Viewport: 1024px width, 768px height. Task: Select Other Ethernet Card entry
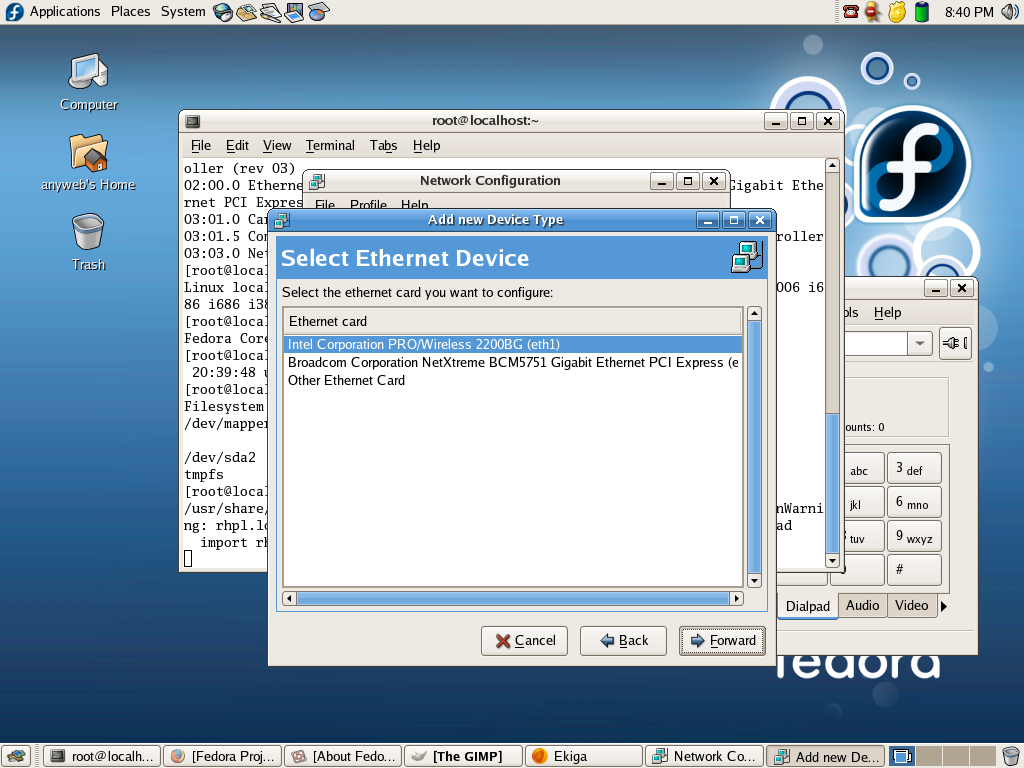coord(513,380)
